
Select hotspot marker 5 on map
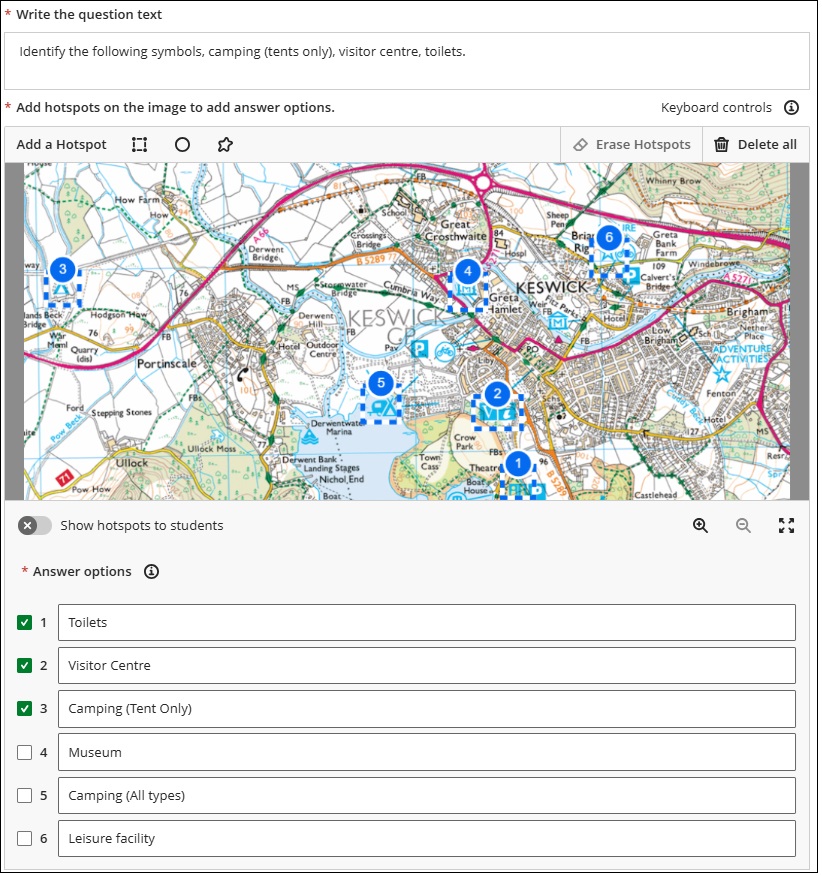(x=381, y=383)
